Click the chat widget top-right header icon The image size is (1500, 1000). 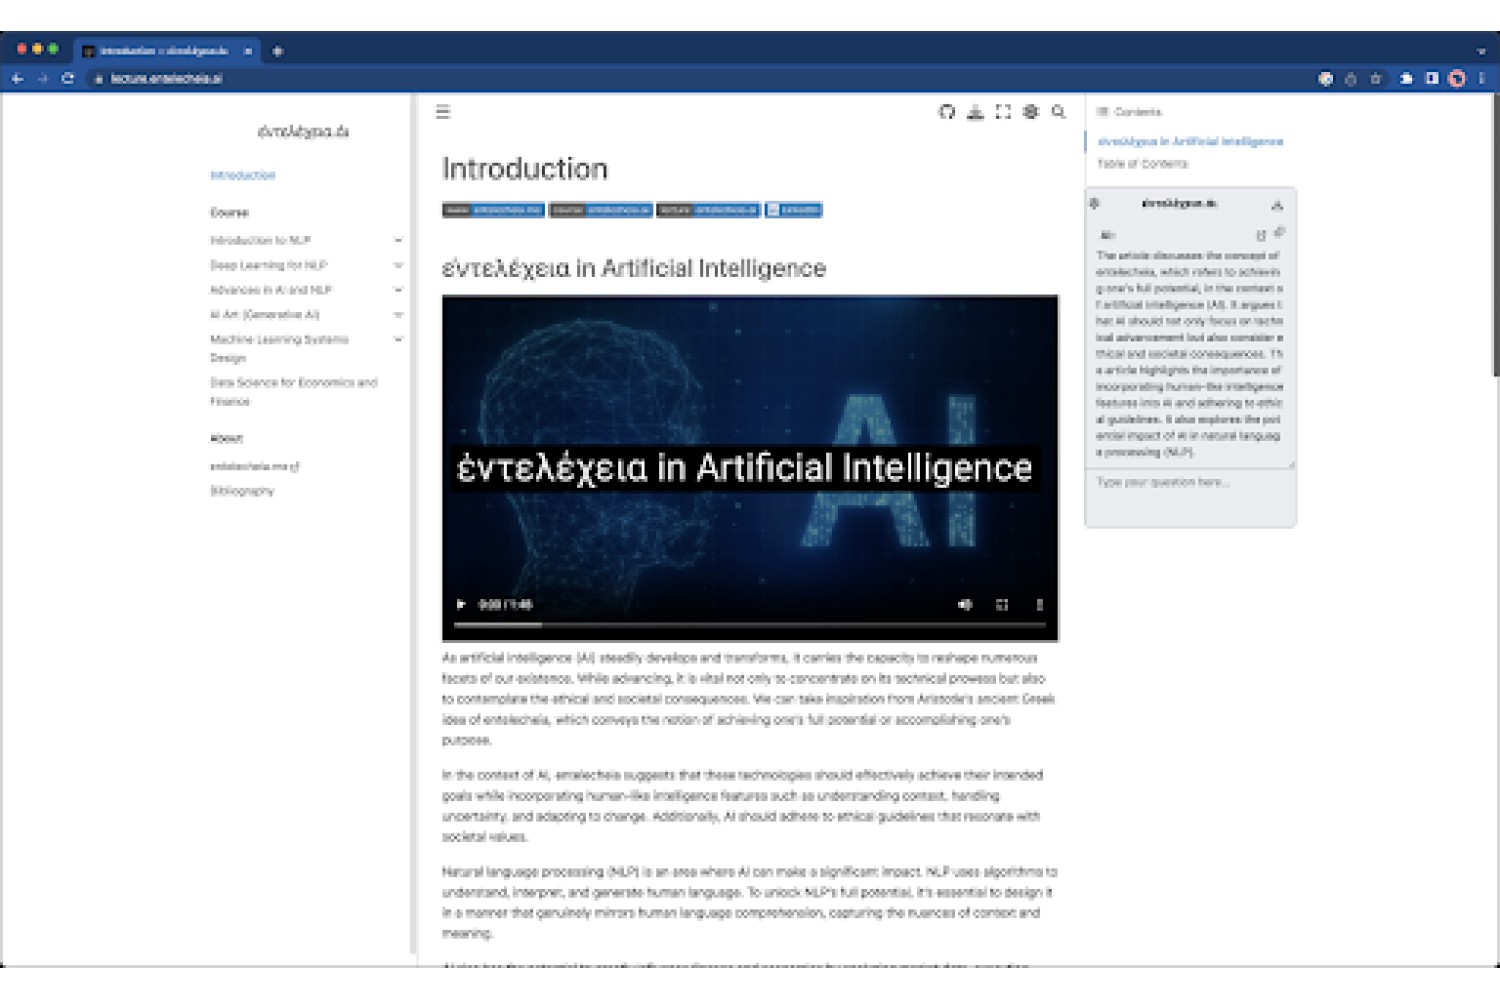pyautogui.click(x=1277, y=205)
